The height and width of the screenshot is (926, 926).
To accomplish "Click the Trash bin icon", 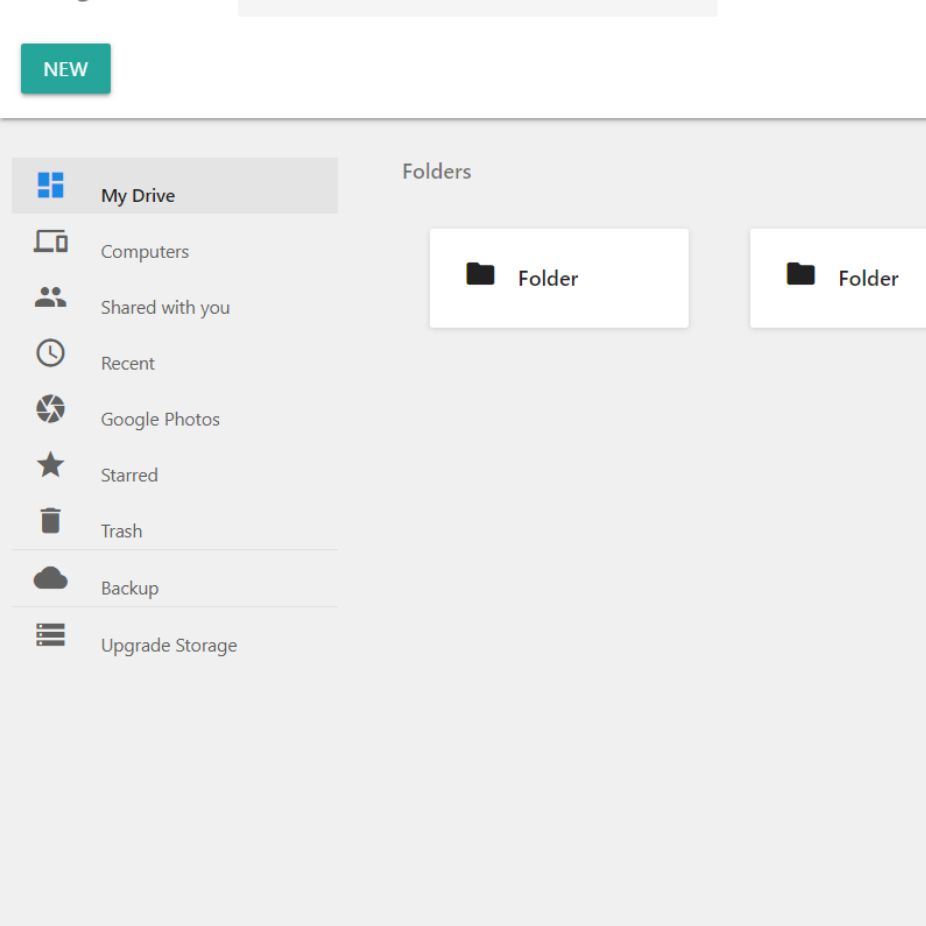I will [51, 521].
